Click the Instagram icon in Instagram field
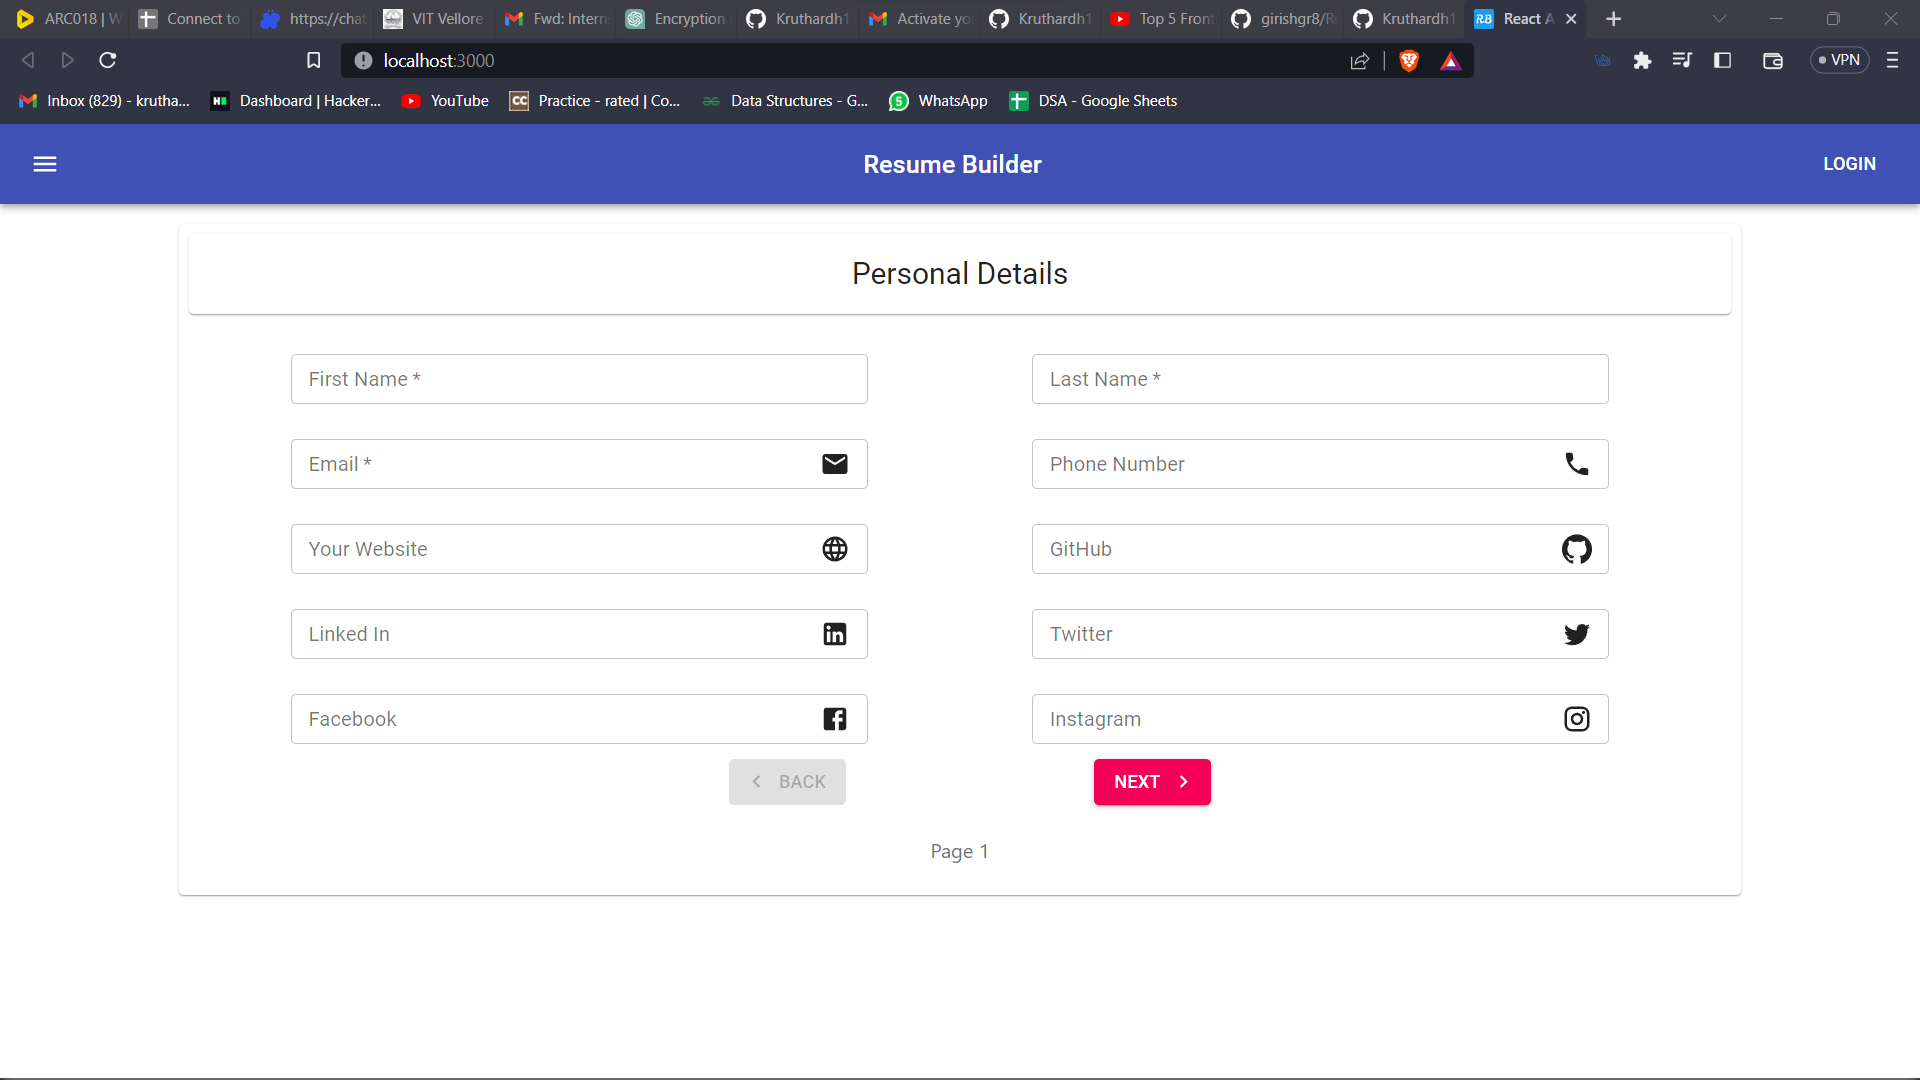The image size is (1920, 1080). [1576, 718]
